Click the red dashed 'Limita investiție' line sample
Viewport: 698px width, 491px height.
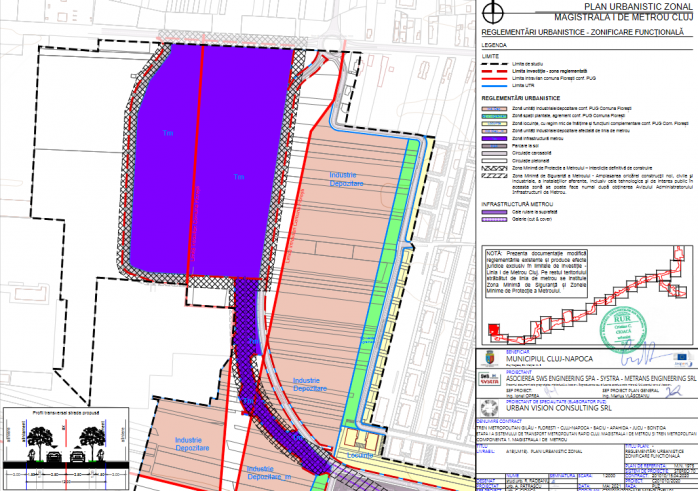click(494, 71)
